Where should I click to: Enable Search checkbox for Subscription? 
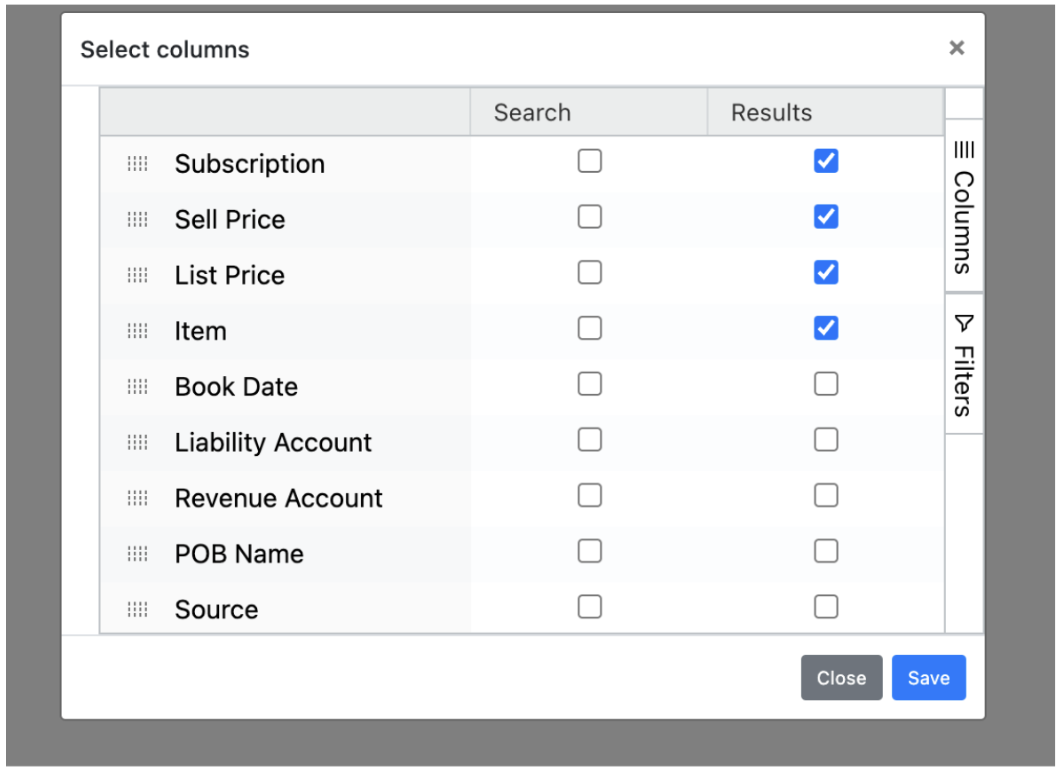(x=590, y=161)
